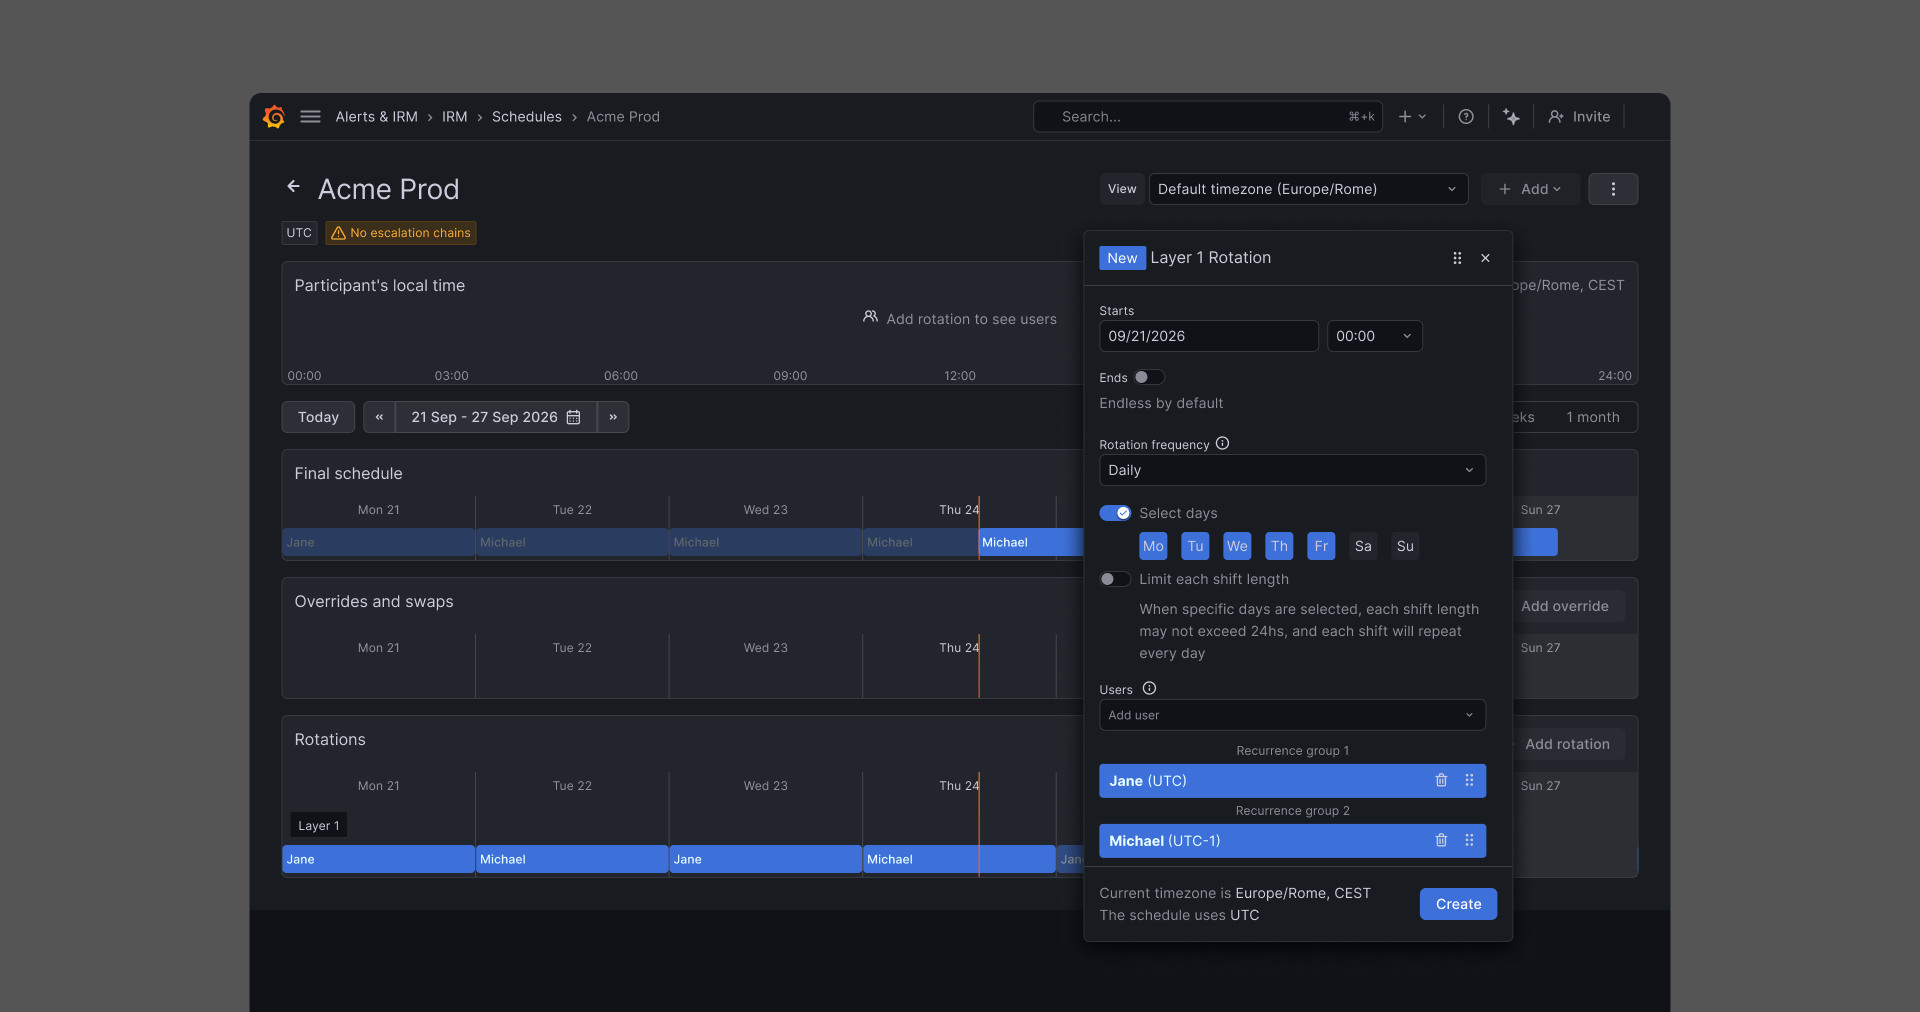Select Su day button
This screenshot has width=1920, height=1012.
point(1405,546)
